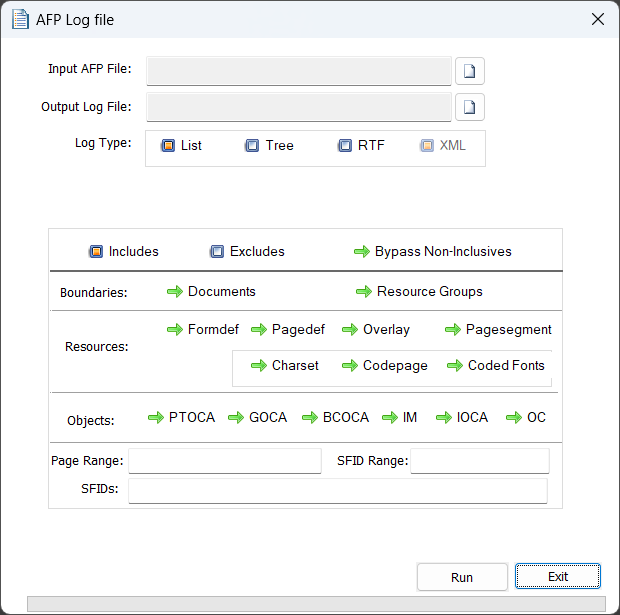Viewport: 620px width, 615px height.
Task: Click the Input AFP File browse icon
Action: (470, 71)
